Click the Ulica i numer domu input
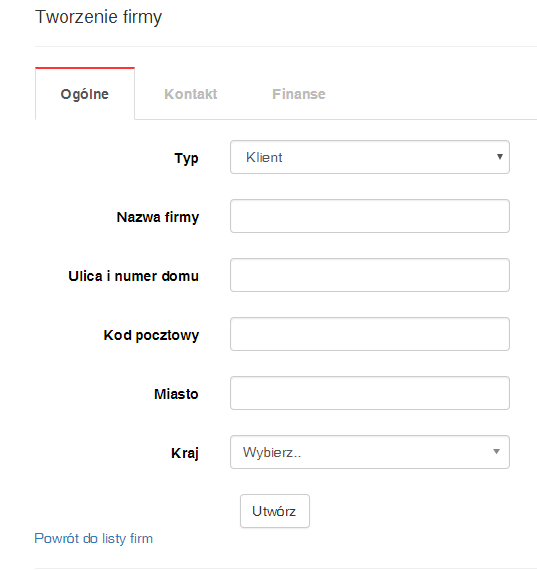 click(x=370, y=275)
